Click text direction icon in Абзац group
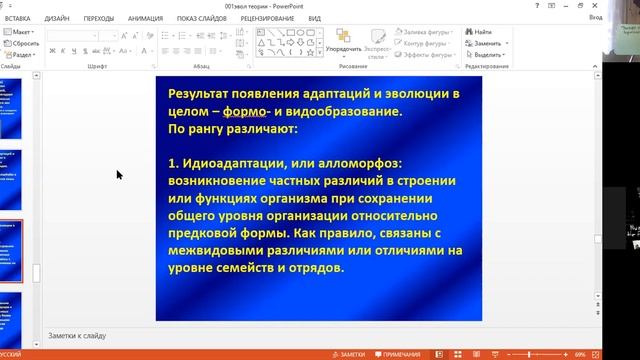The image size is (640, 360). point(241,32)
